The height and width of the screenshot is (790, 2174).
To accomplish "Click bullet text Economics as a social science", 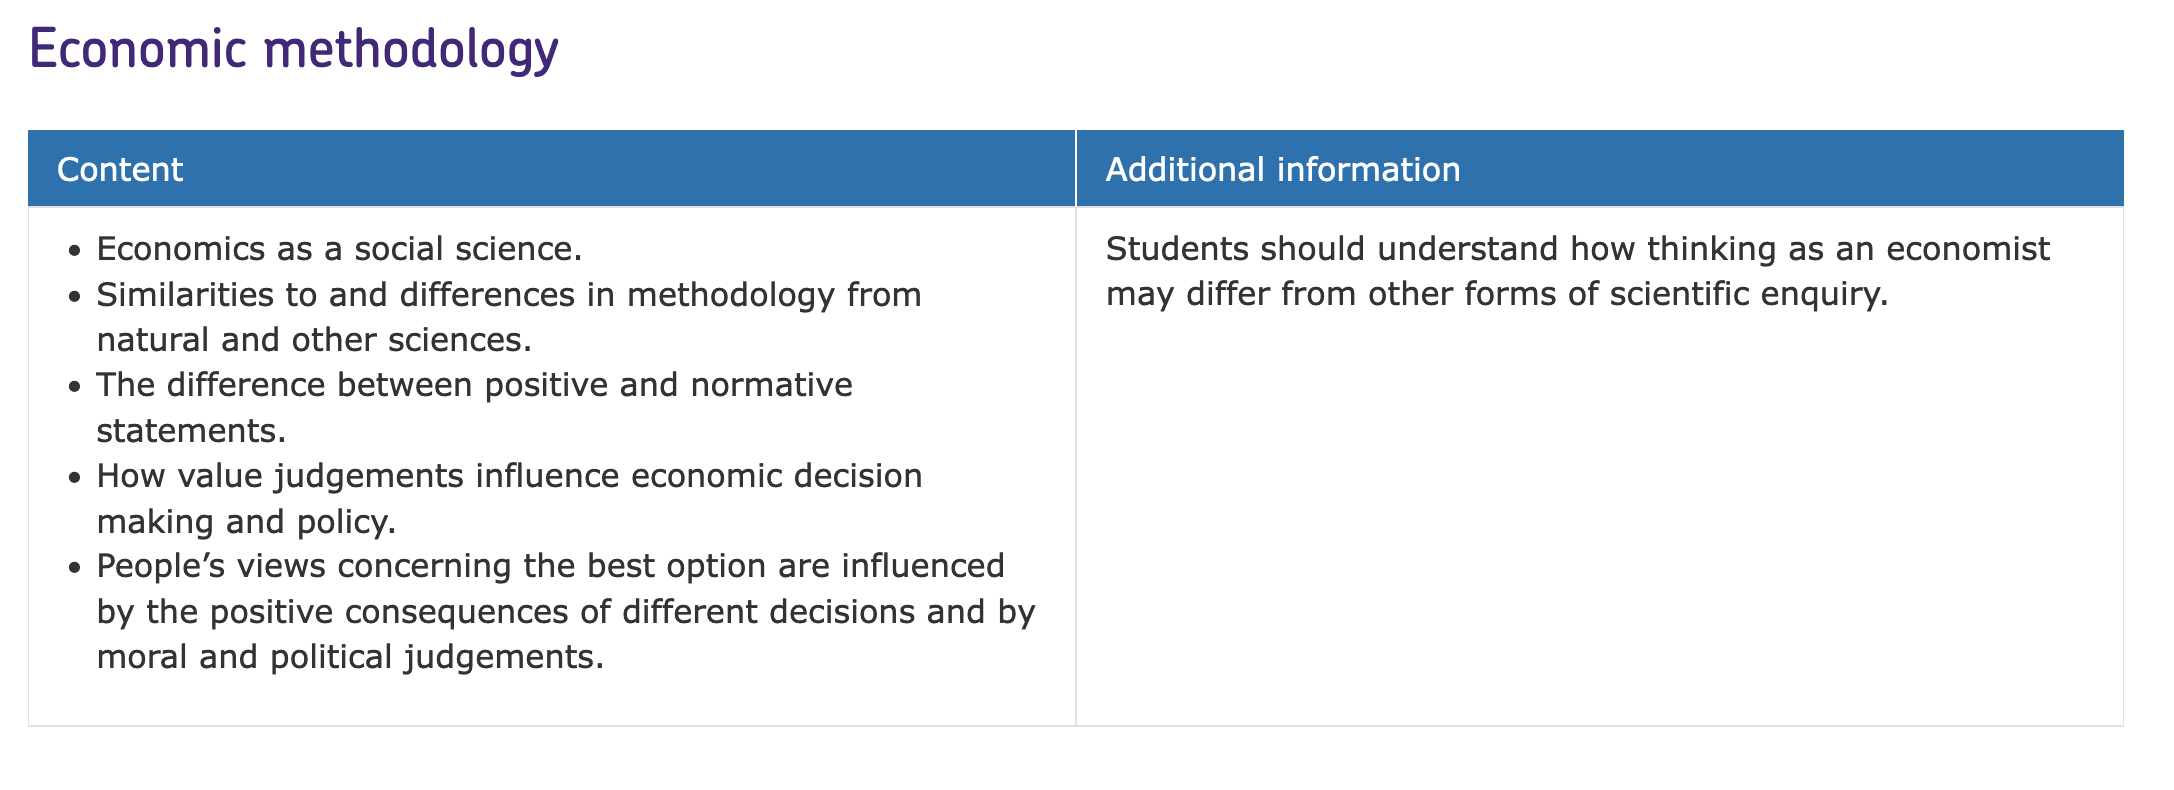I will (339, 248).
